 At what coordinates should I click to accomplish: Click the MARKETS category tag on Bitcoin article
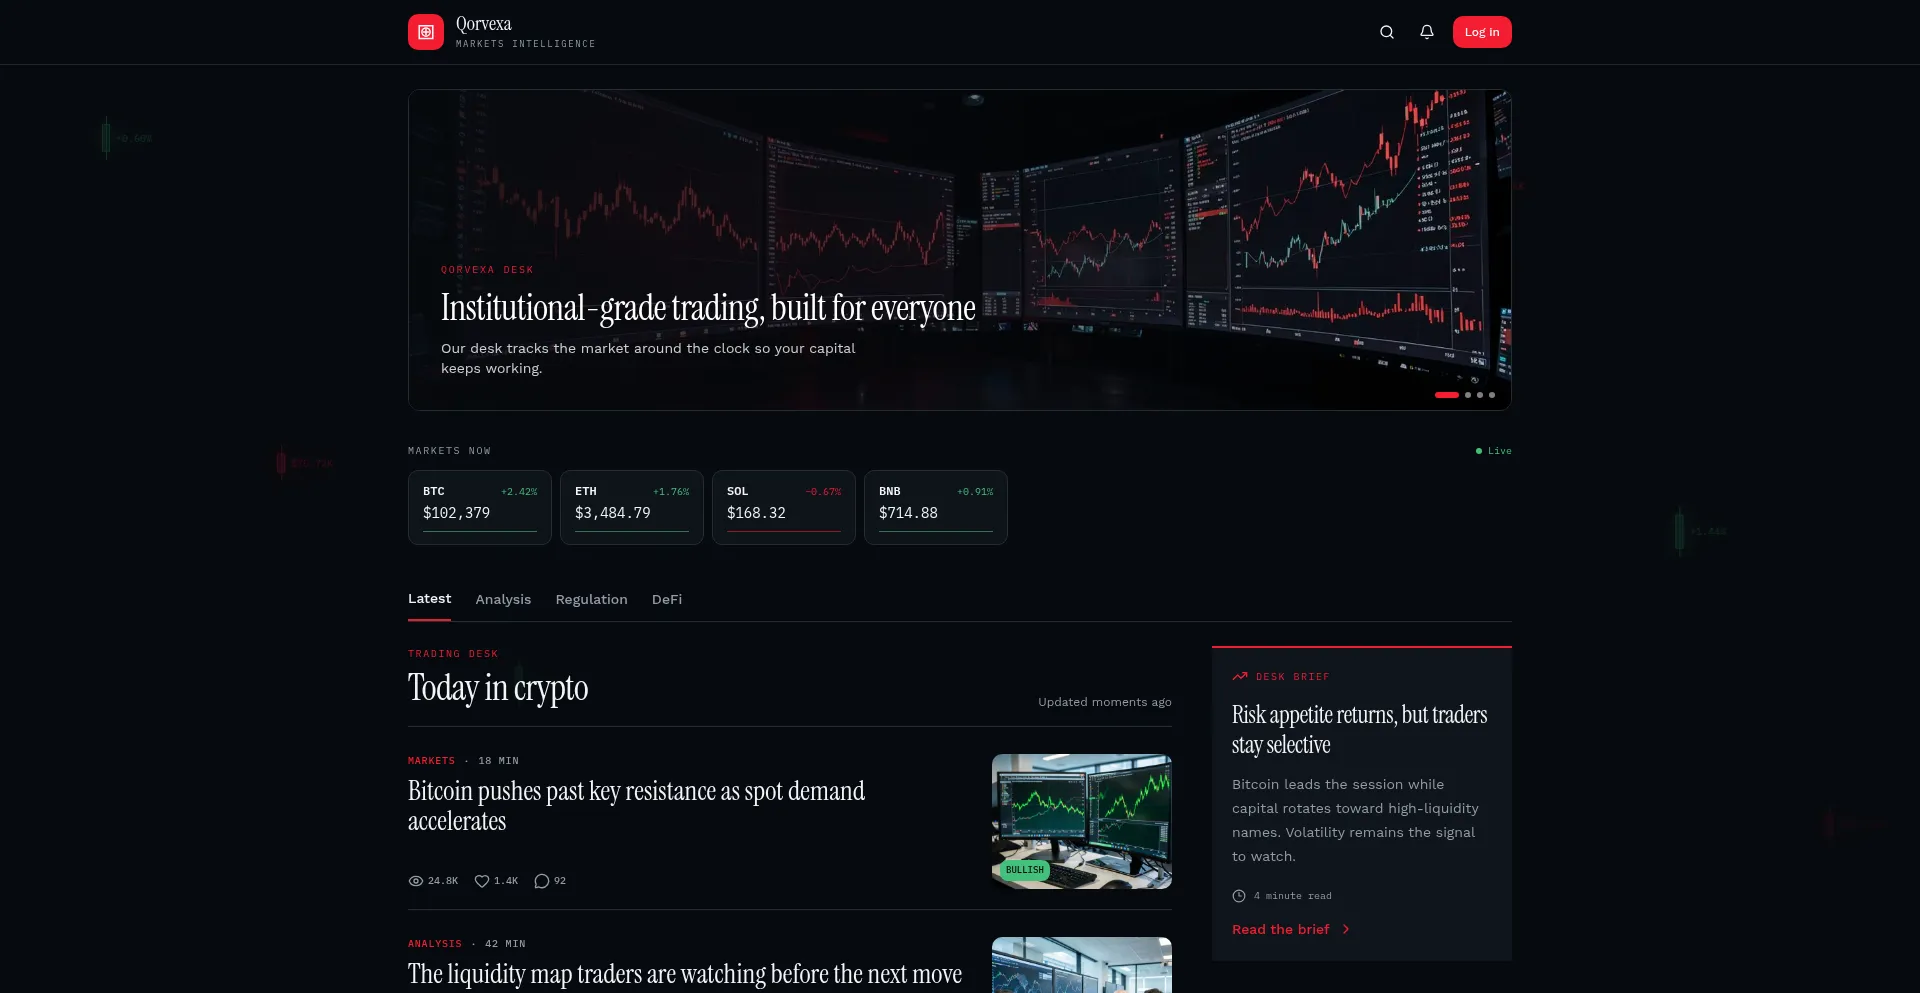click(431, 761)
